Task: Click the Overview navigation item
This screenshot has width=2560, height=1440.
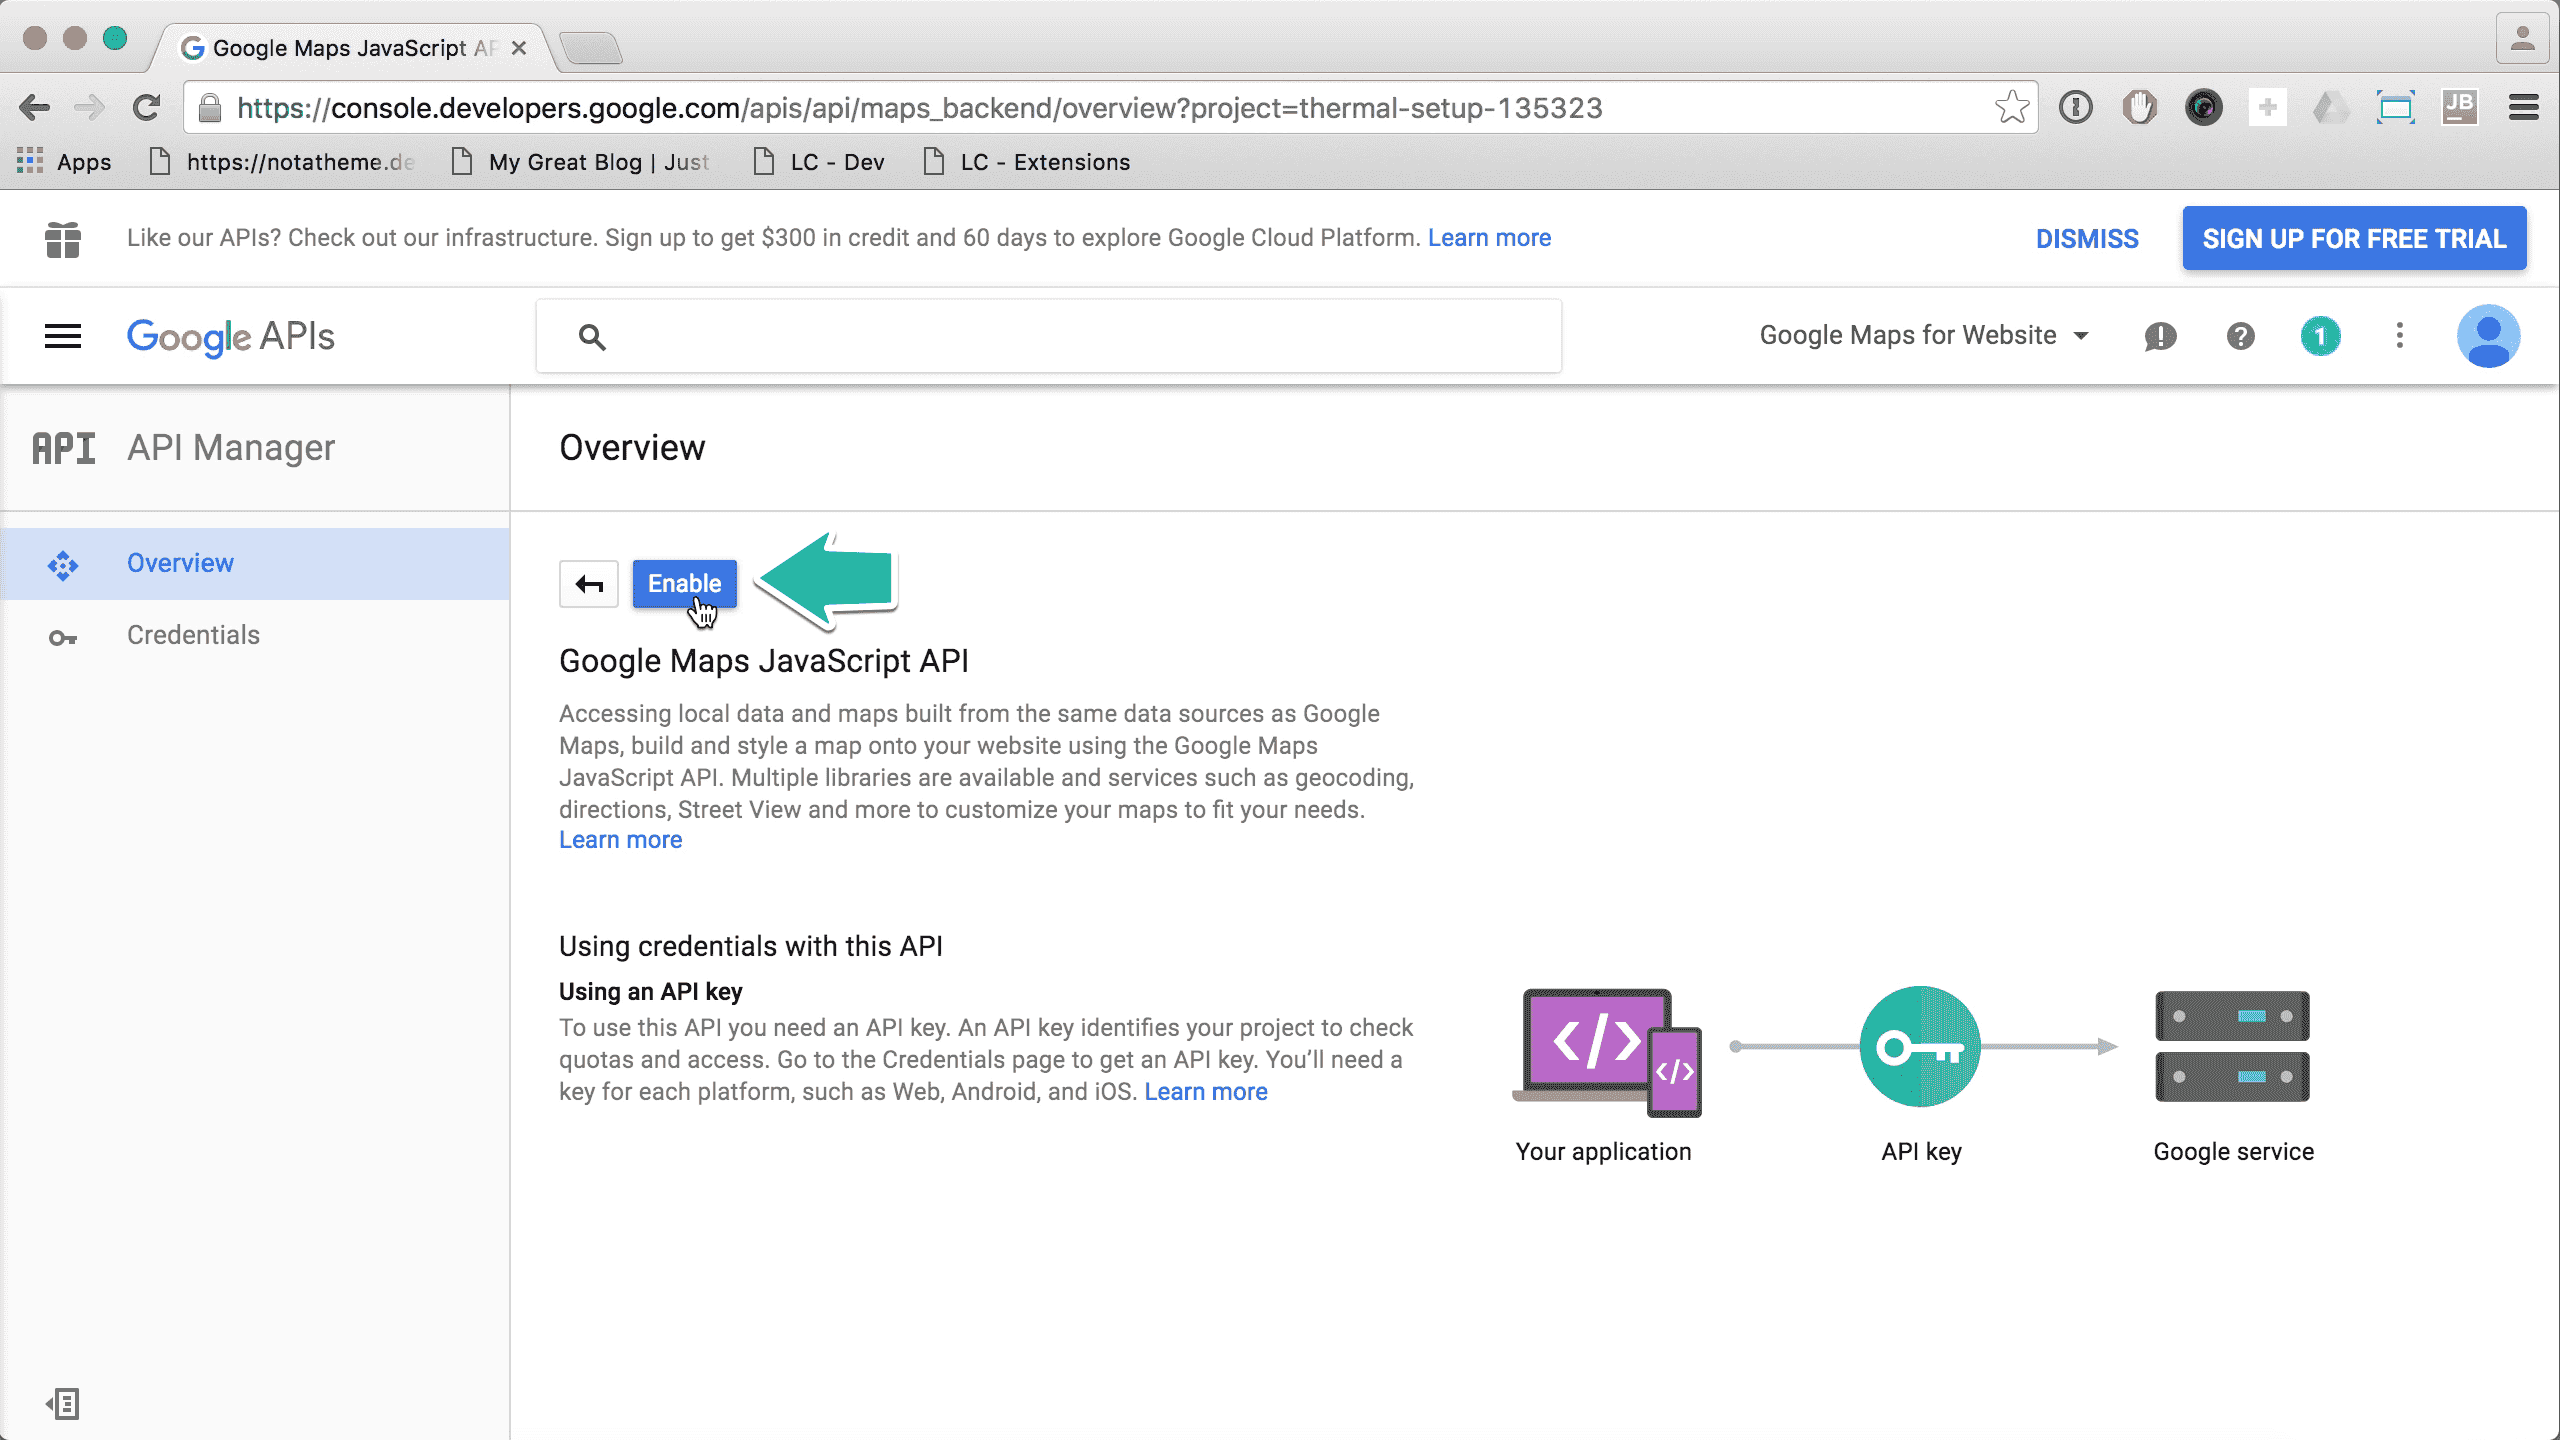Action: pyautogui.click(x=179, y=561)
